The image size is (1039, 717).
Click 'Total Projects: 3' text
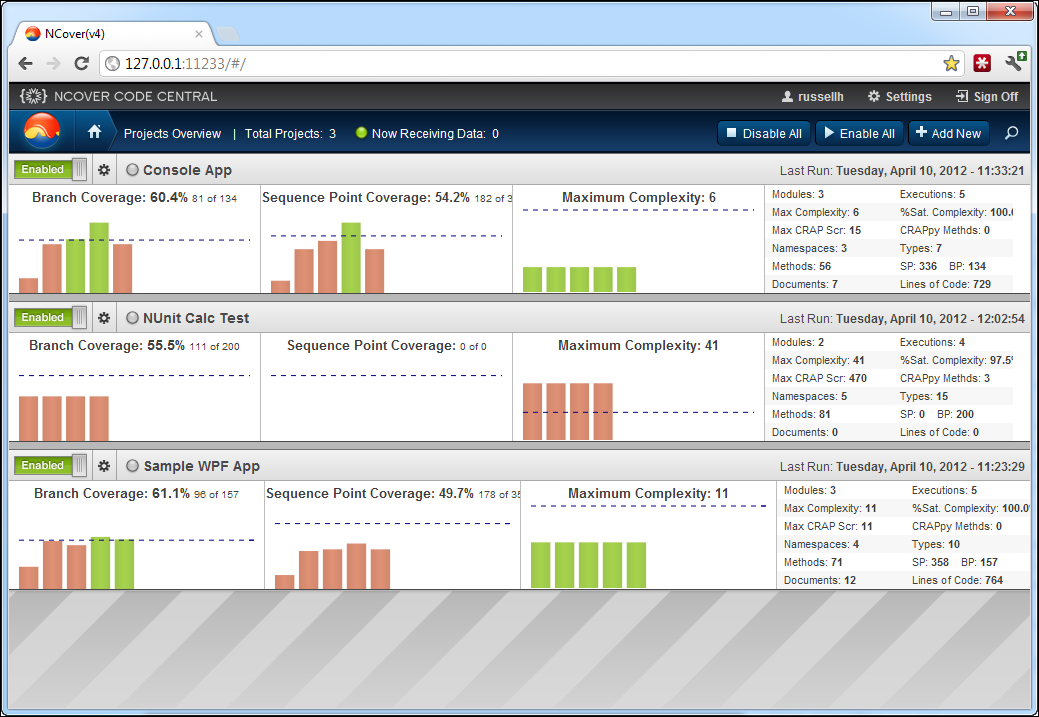[290, 133]
